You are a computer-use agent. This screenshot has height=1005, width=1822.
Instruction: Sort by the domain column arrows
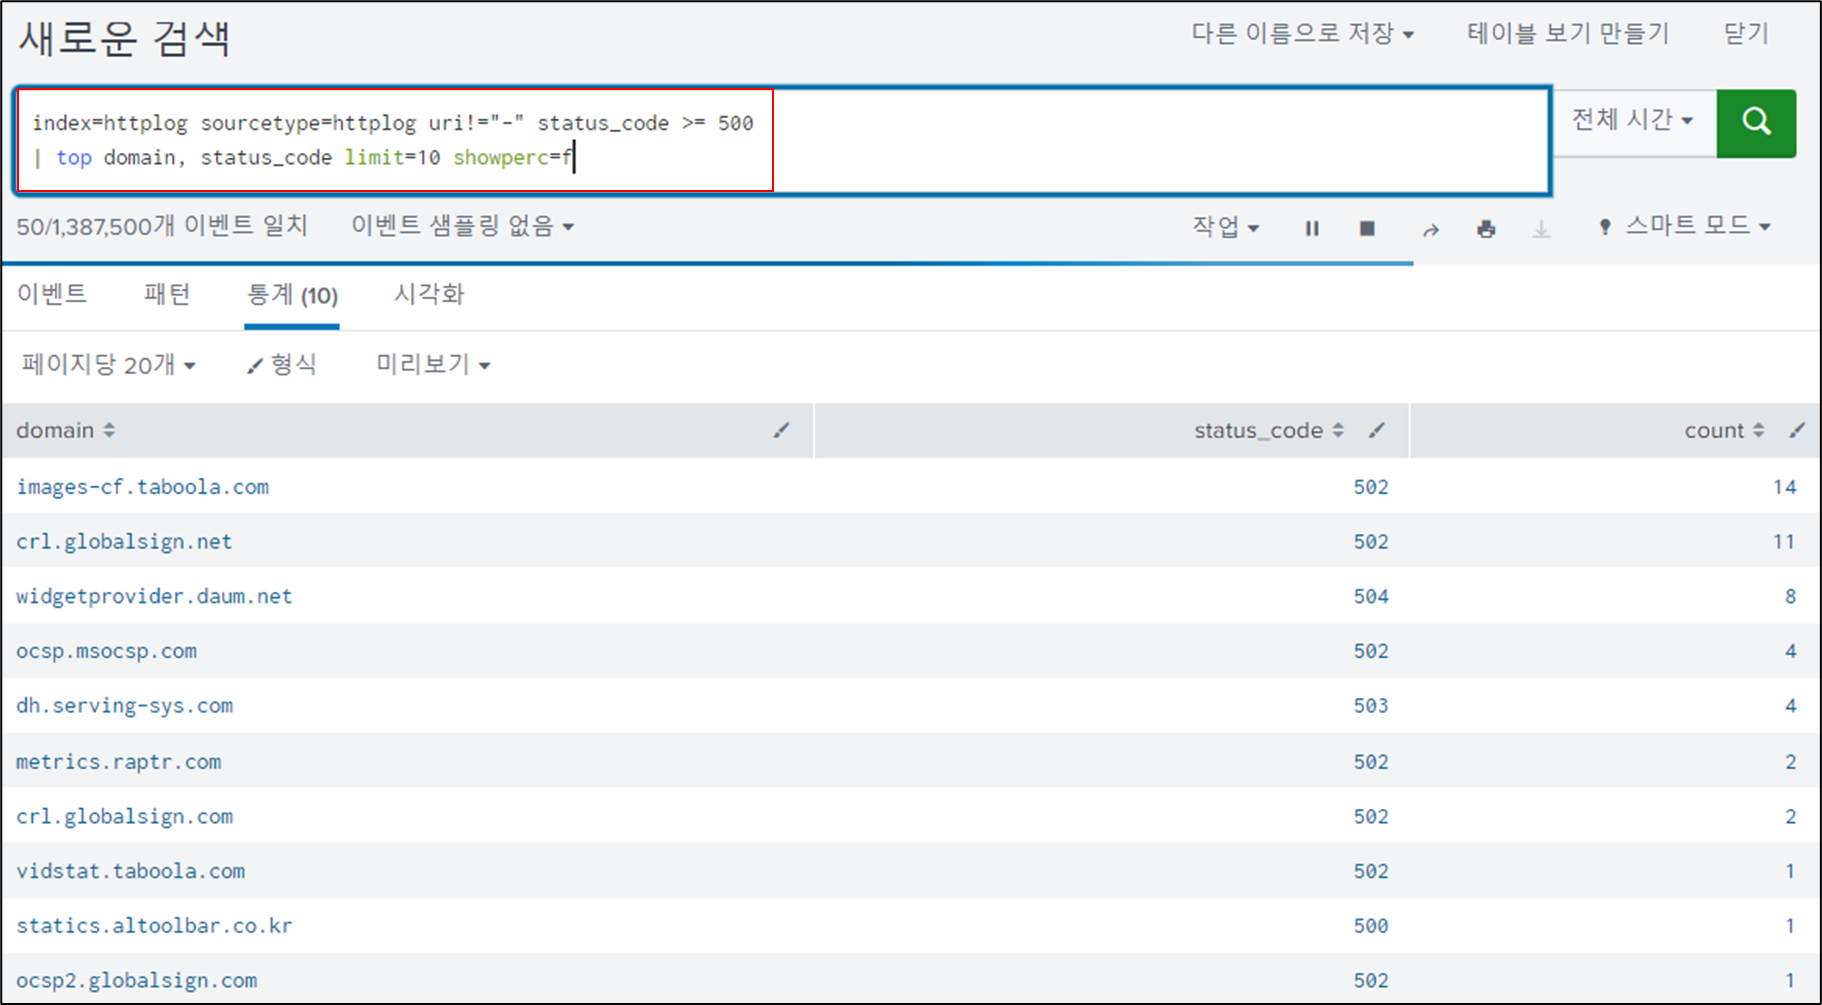[109, 430]
